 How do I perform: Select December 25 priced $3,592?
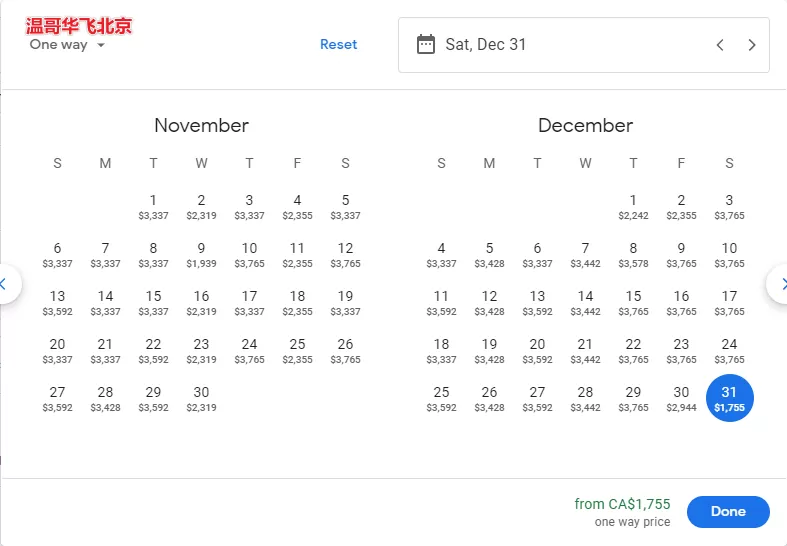point(441,398)
